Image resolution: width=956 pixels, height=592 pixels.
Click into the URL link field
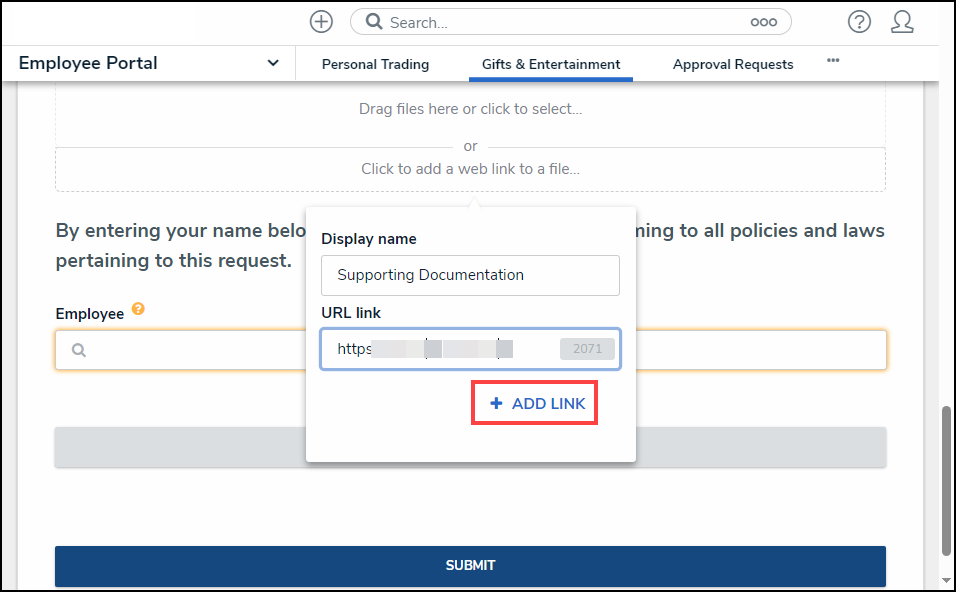point(440,350)
